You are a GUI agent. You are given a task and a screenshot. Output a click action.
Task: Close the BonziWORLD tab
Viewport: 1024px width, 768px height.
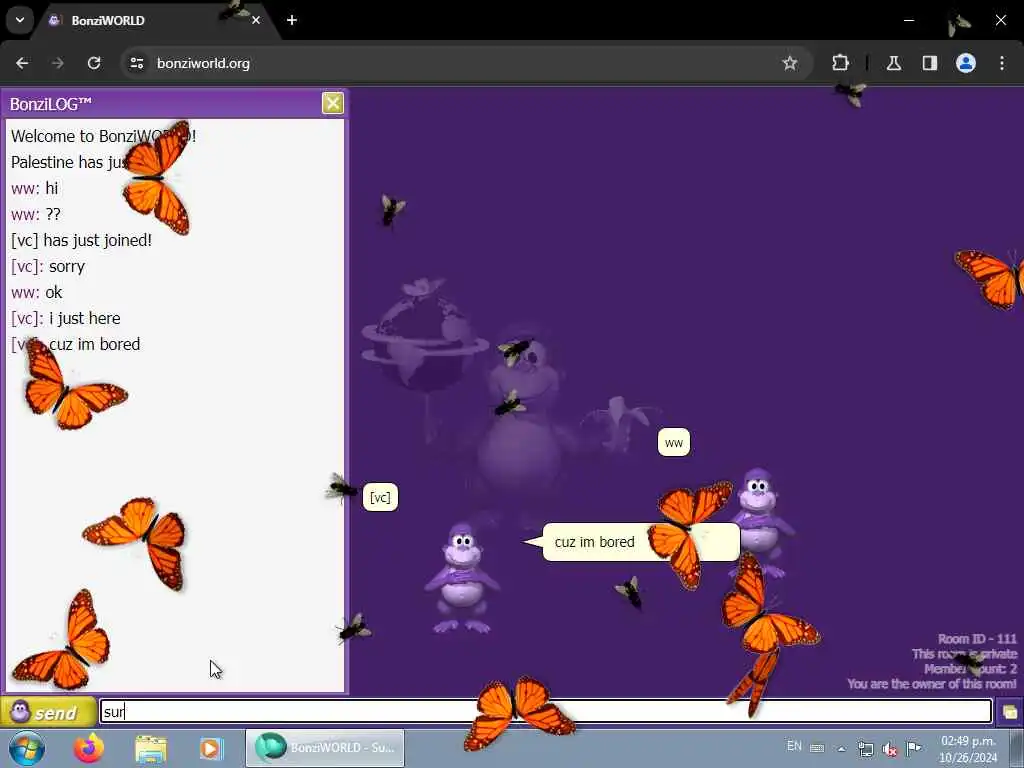point(256,20)
